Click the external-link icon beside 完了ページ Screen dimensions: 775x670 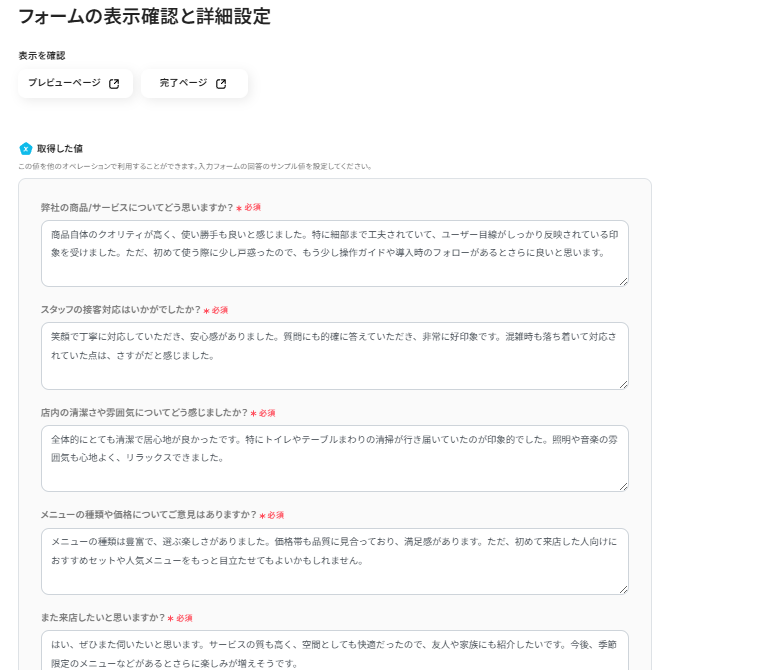point(221,84)
